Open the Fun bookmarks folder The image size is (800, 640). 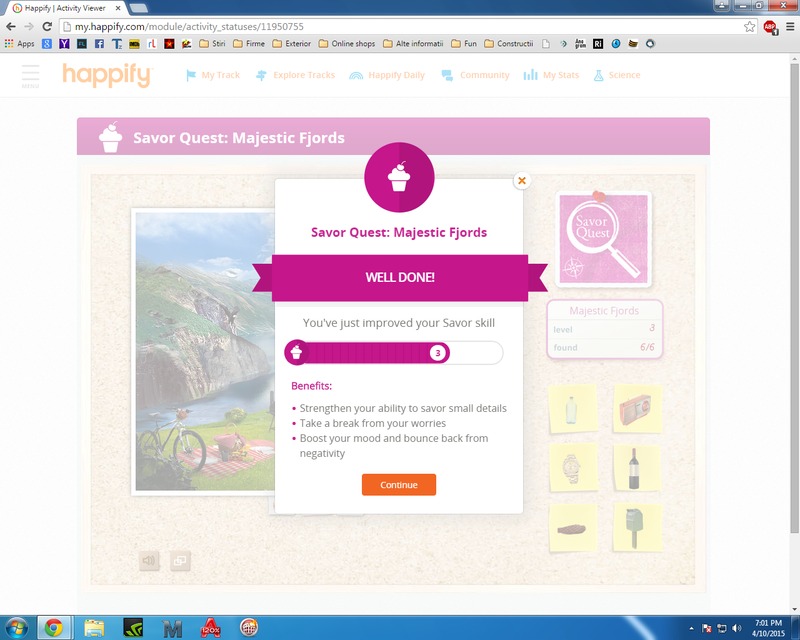point(464,44)
